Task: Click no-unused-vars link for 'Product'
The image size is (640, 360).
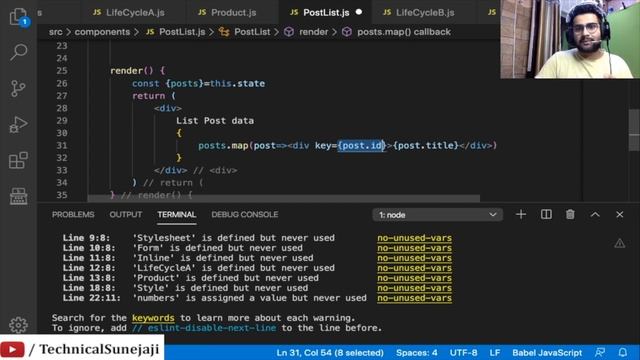Action: point(414,278)
